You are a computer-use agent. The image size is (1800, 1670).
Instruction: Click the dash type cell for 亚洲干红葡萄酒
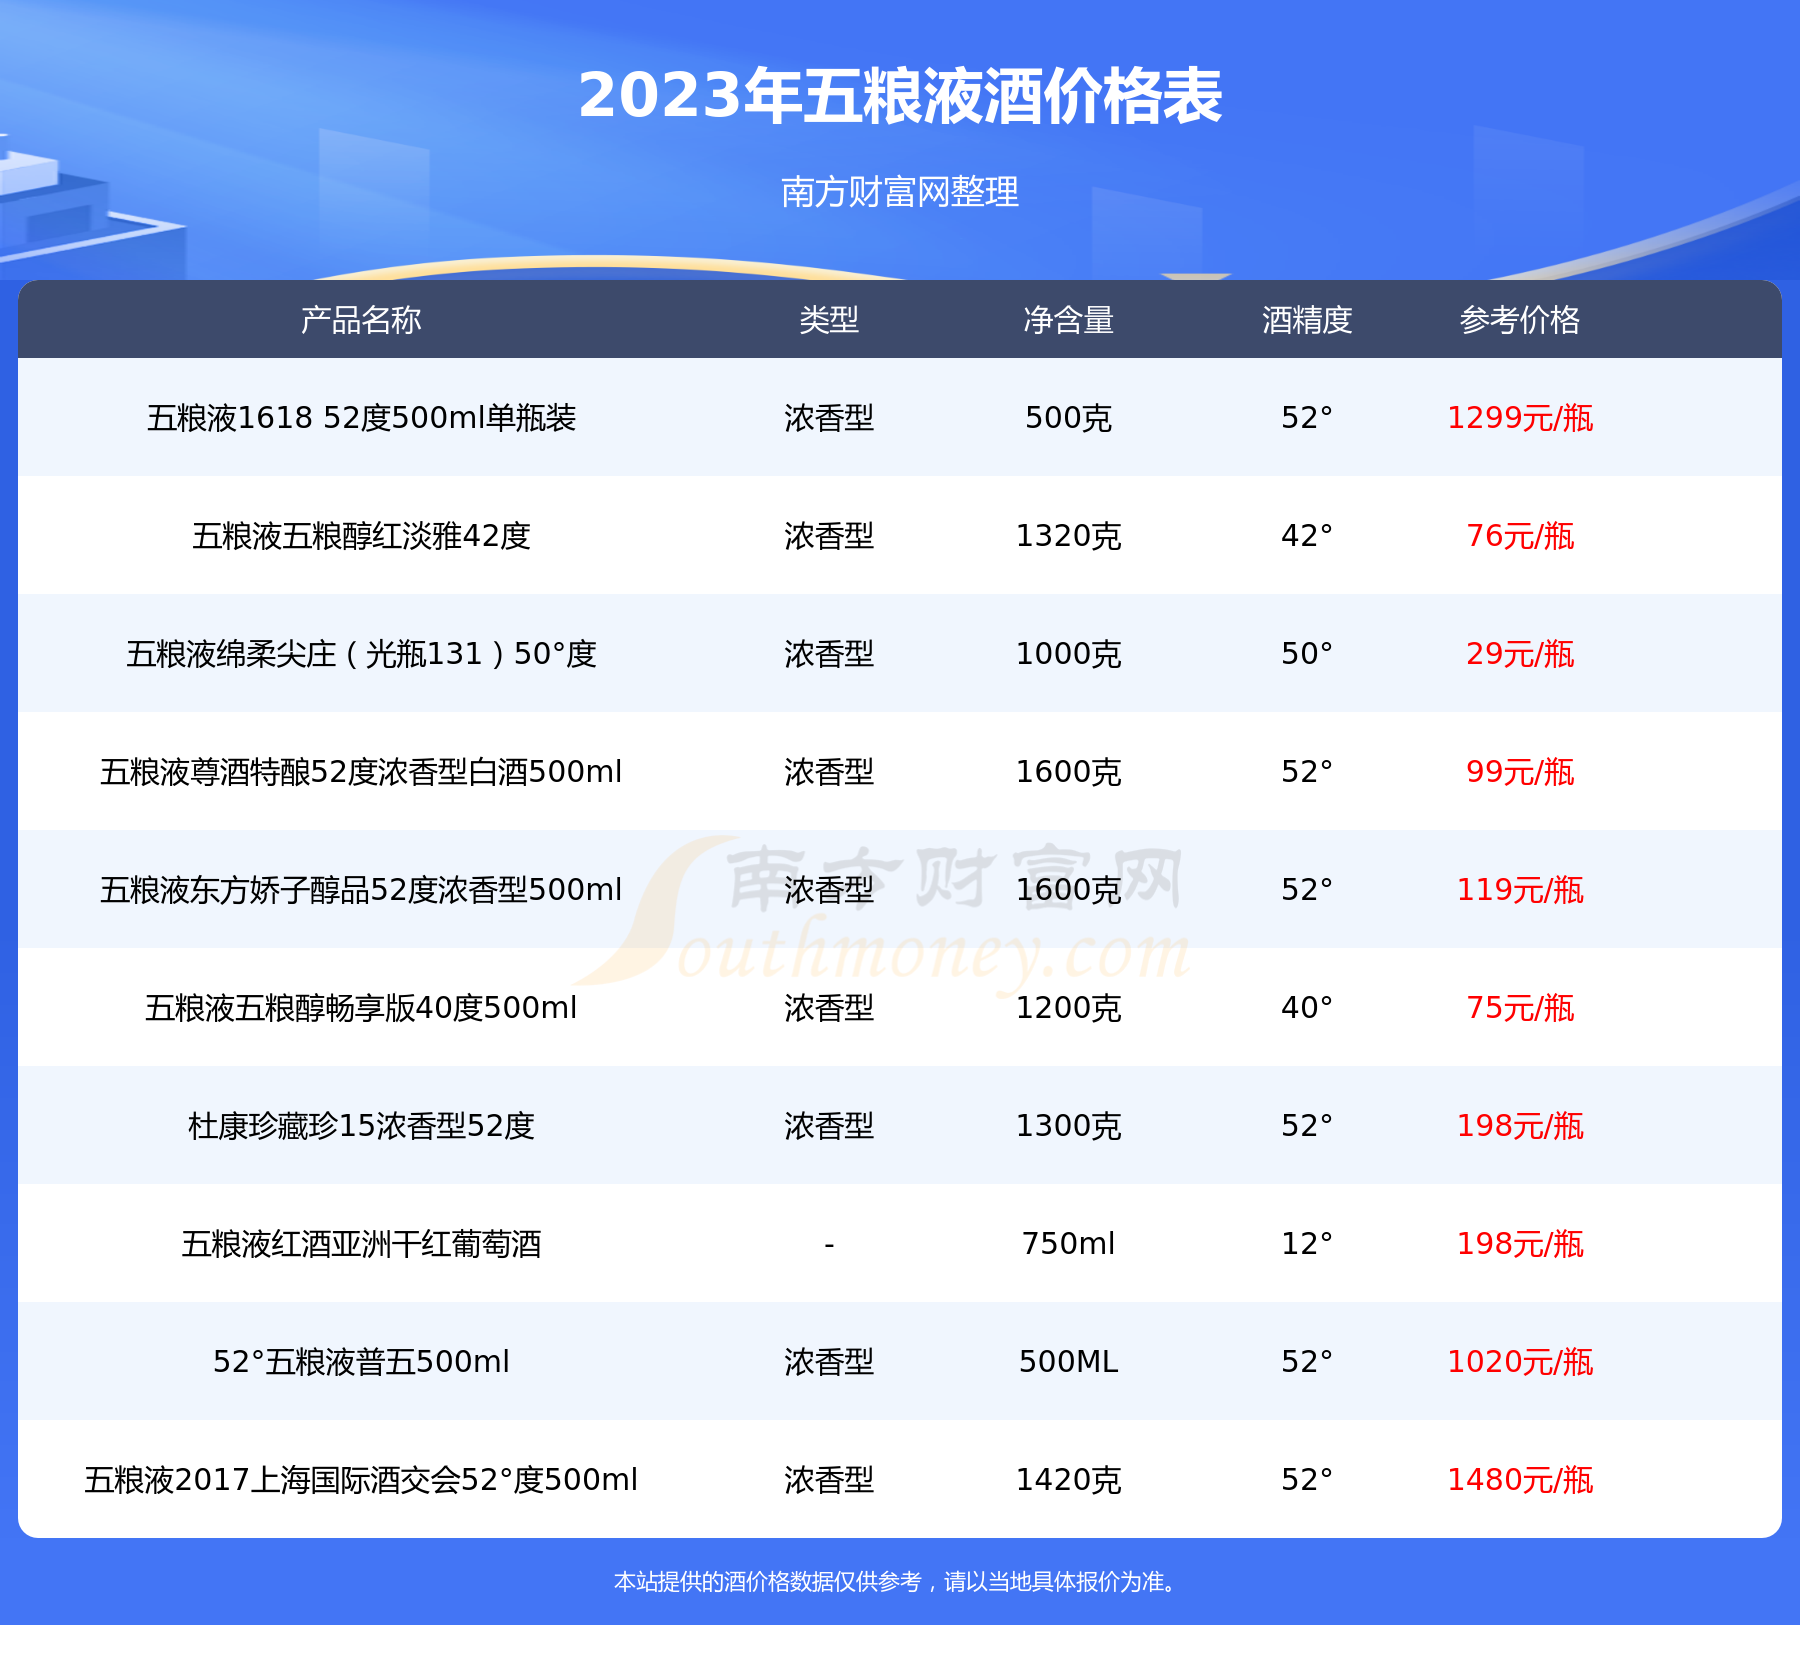pyautogui.click(x=829, y=1245)
